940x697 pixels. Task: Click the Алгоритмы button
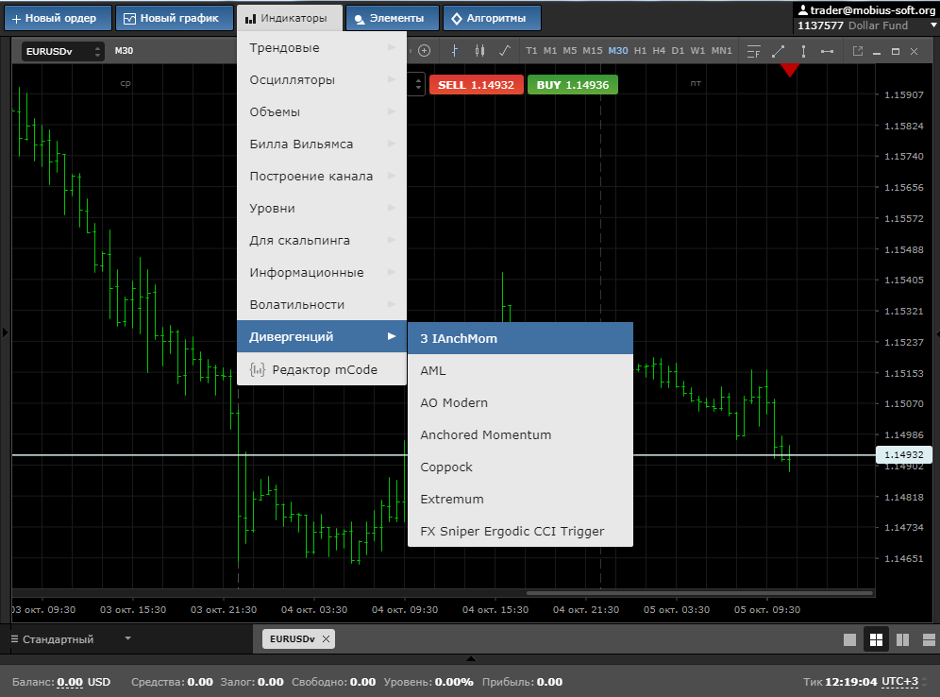(492, 18)
